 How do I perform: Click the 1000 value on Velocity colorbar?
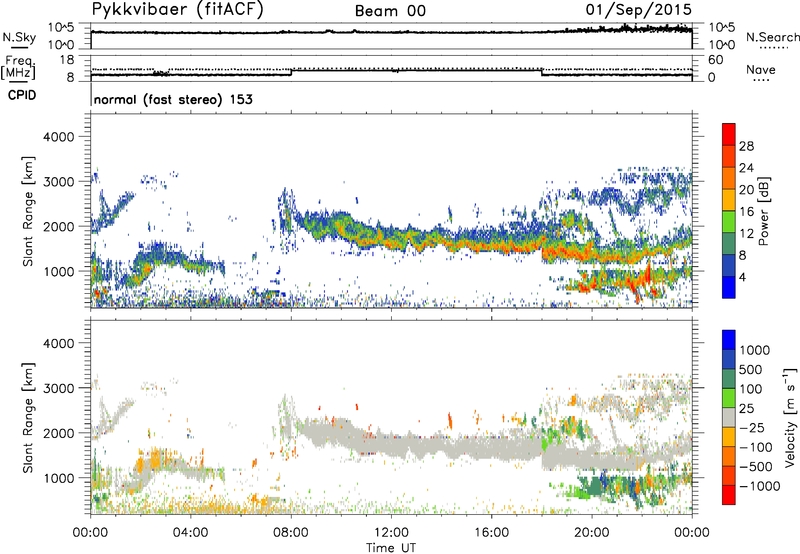[755, 350]
